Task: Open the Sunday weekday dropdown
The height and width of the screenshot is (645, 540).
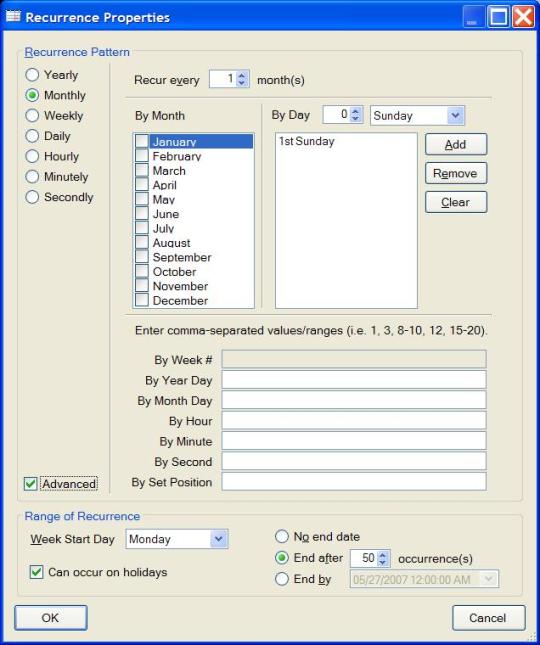Action: (x=455, y=116)
